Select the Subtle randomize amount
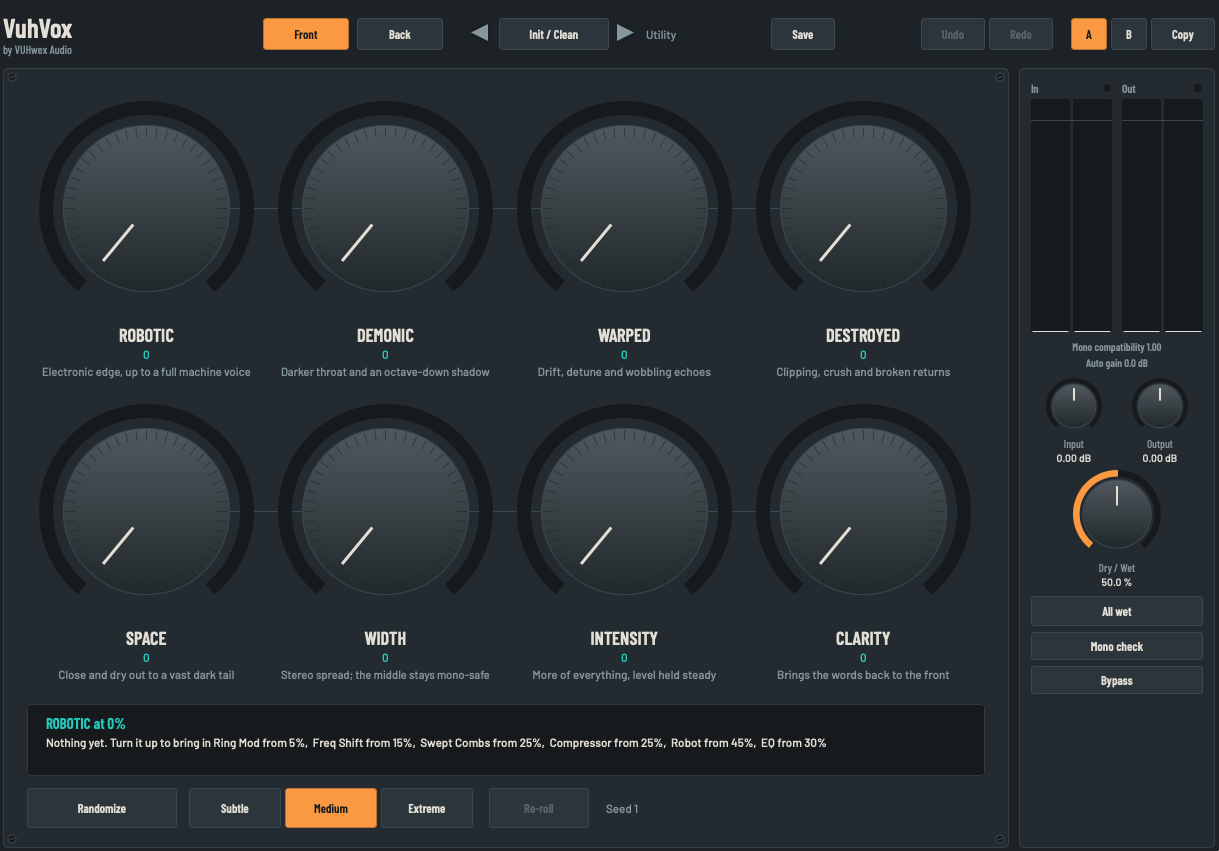 point(235,808)
